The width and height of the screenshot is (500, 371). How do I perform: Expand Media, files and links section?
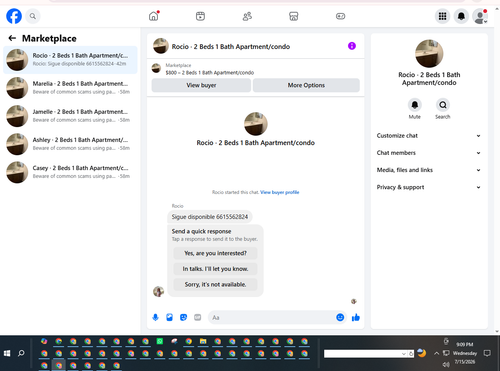pyautogui.click(x=429, y=170)
